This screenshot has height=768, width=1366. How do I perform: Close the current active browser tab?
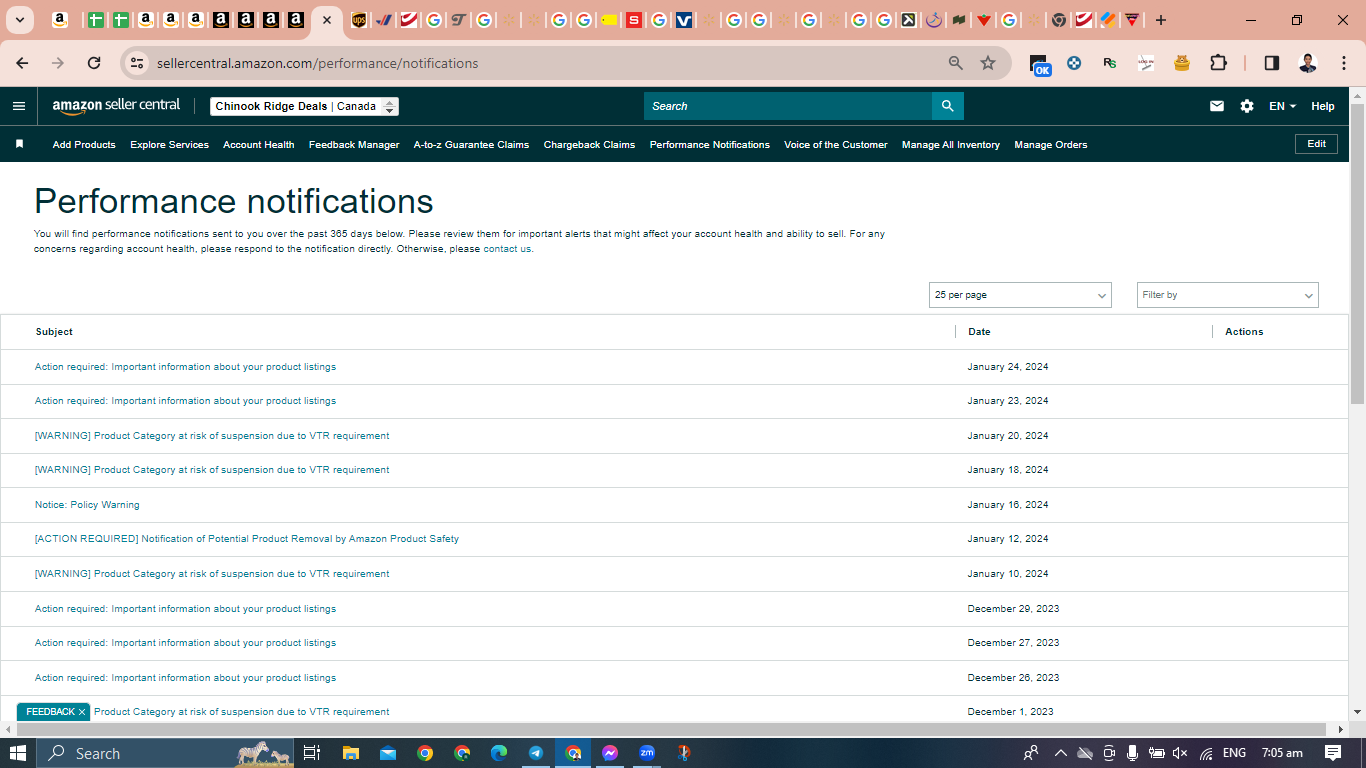326,20
